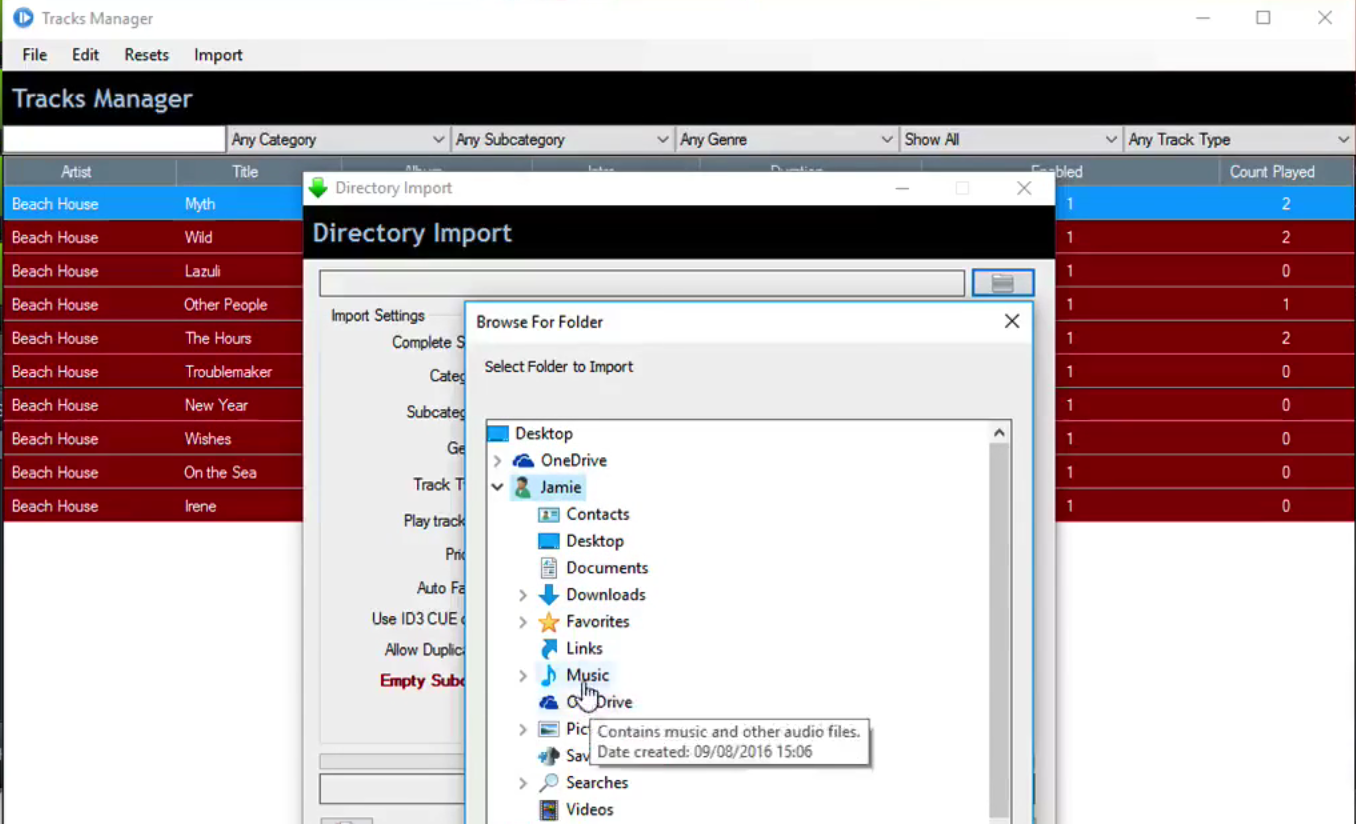
Task: Open the Resets menu
Action: [146, 55]
